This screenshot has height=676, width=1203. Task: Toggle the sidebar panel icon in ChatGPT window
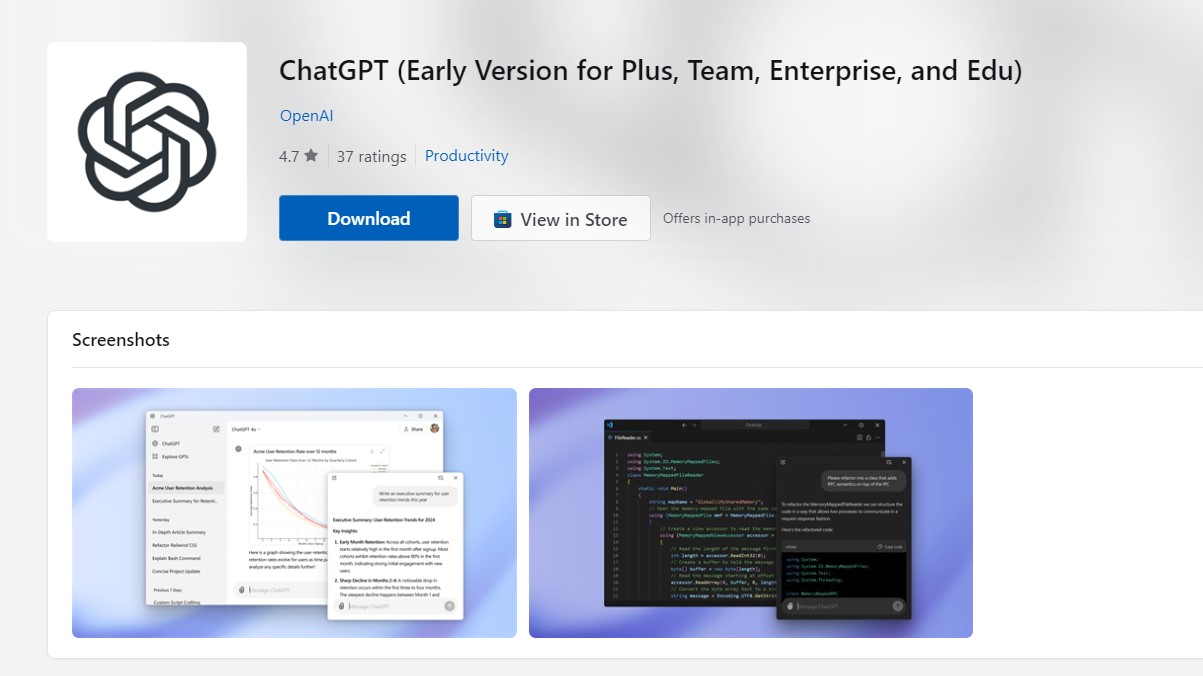154,429
